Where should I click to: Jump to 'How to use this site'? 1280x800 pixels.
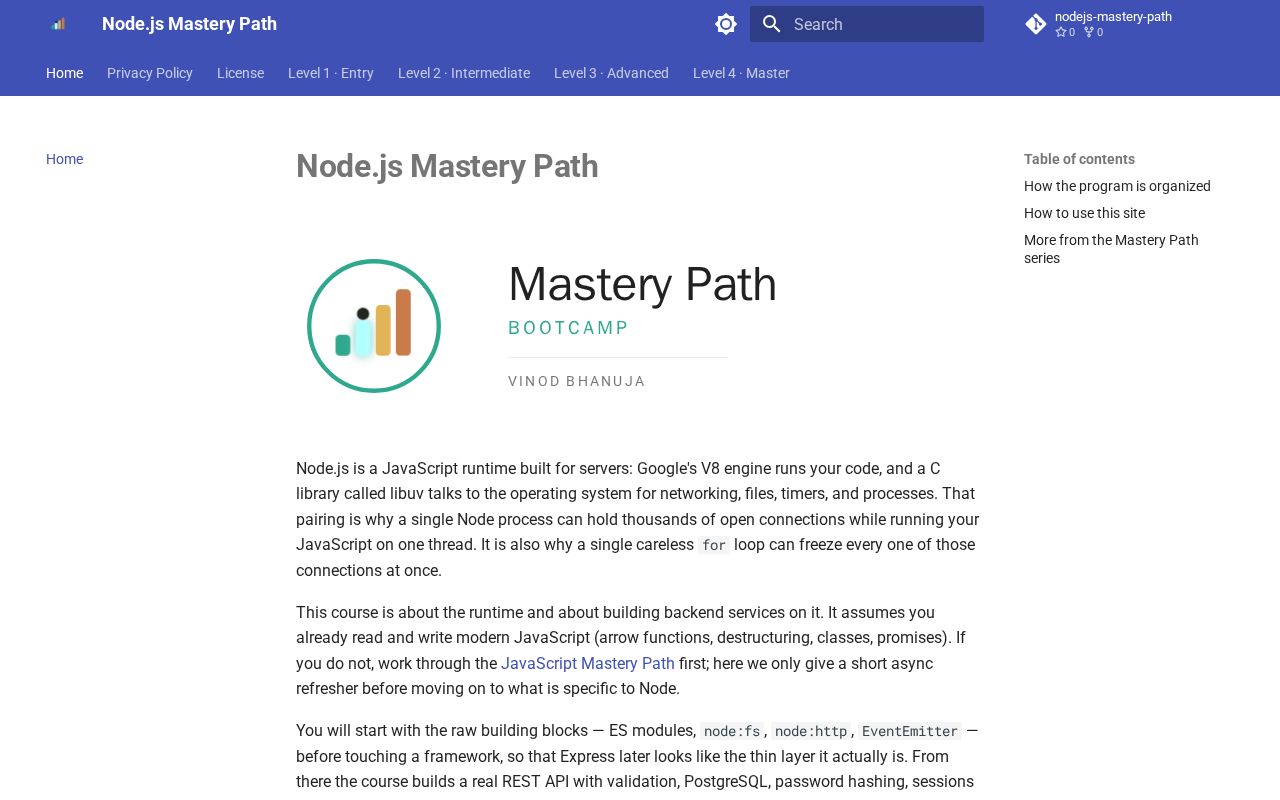click(x=1084, y=213)
